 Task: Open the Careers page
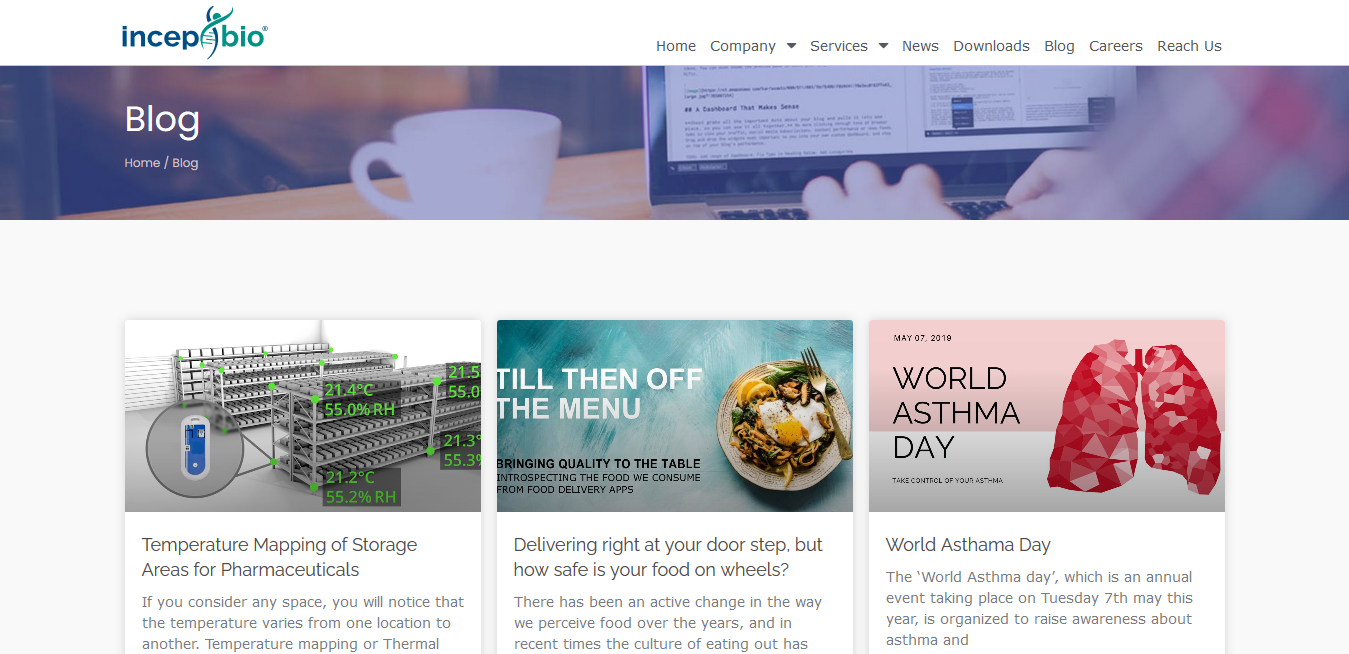1116,46
